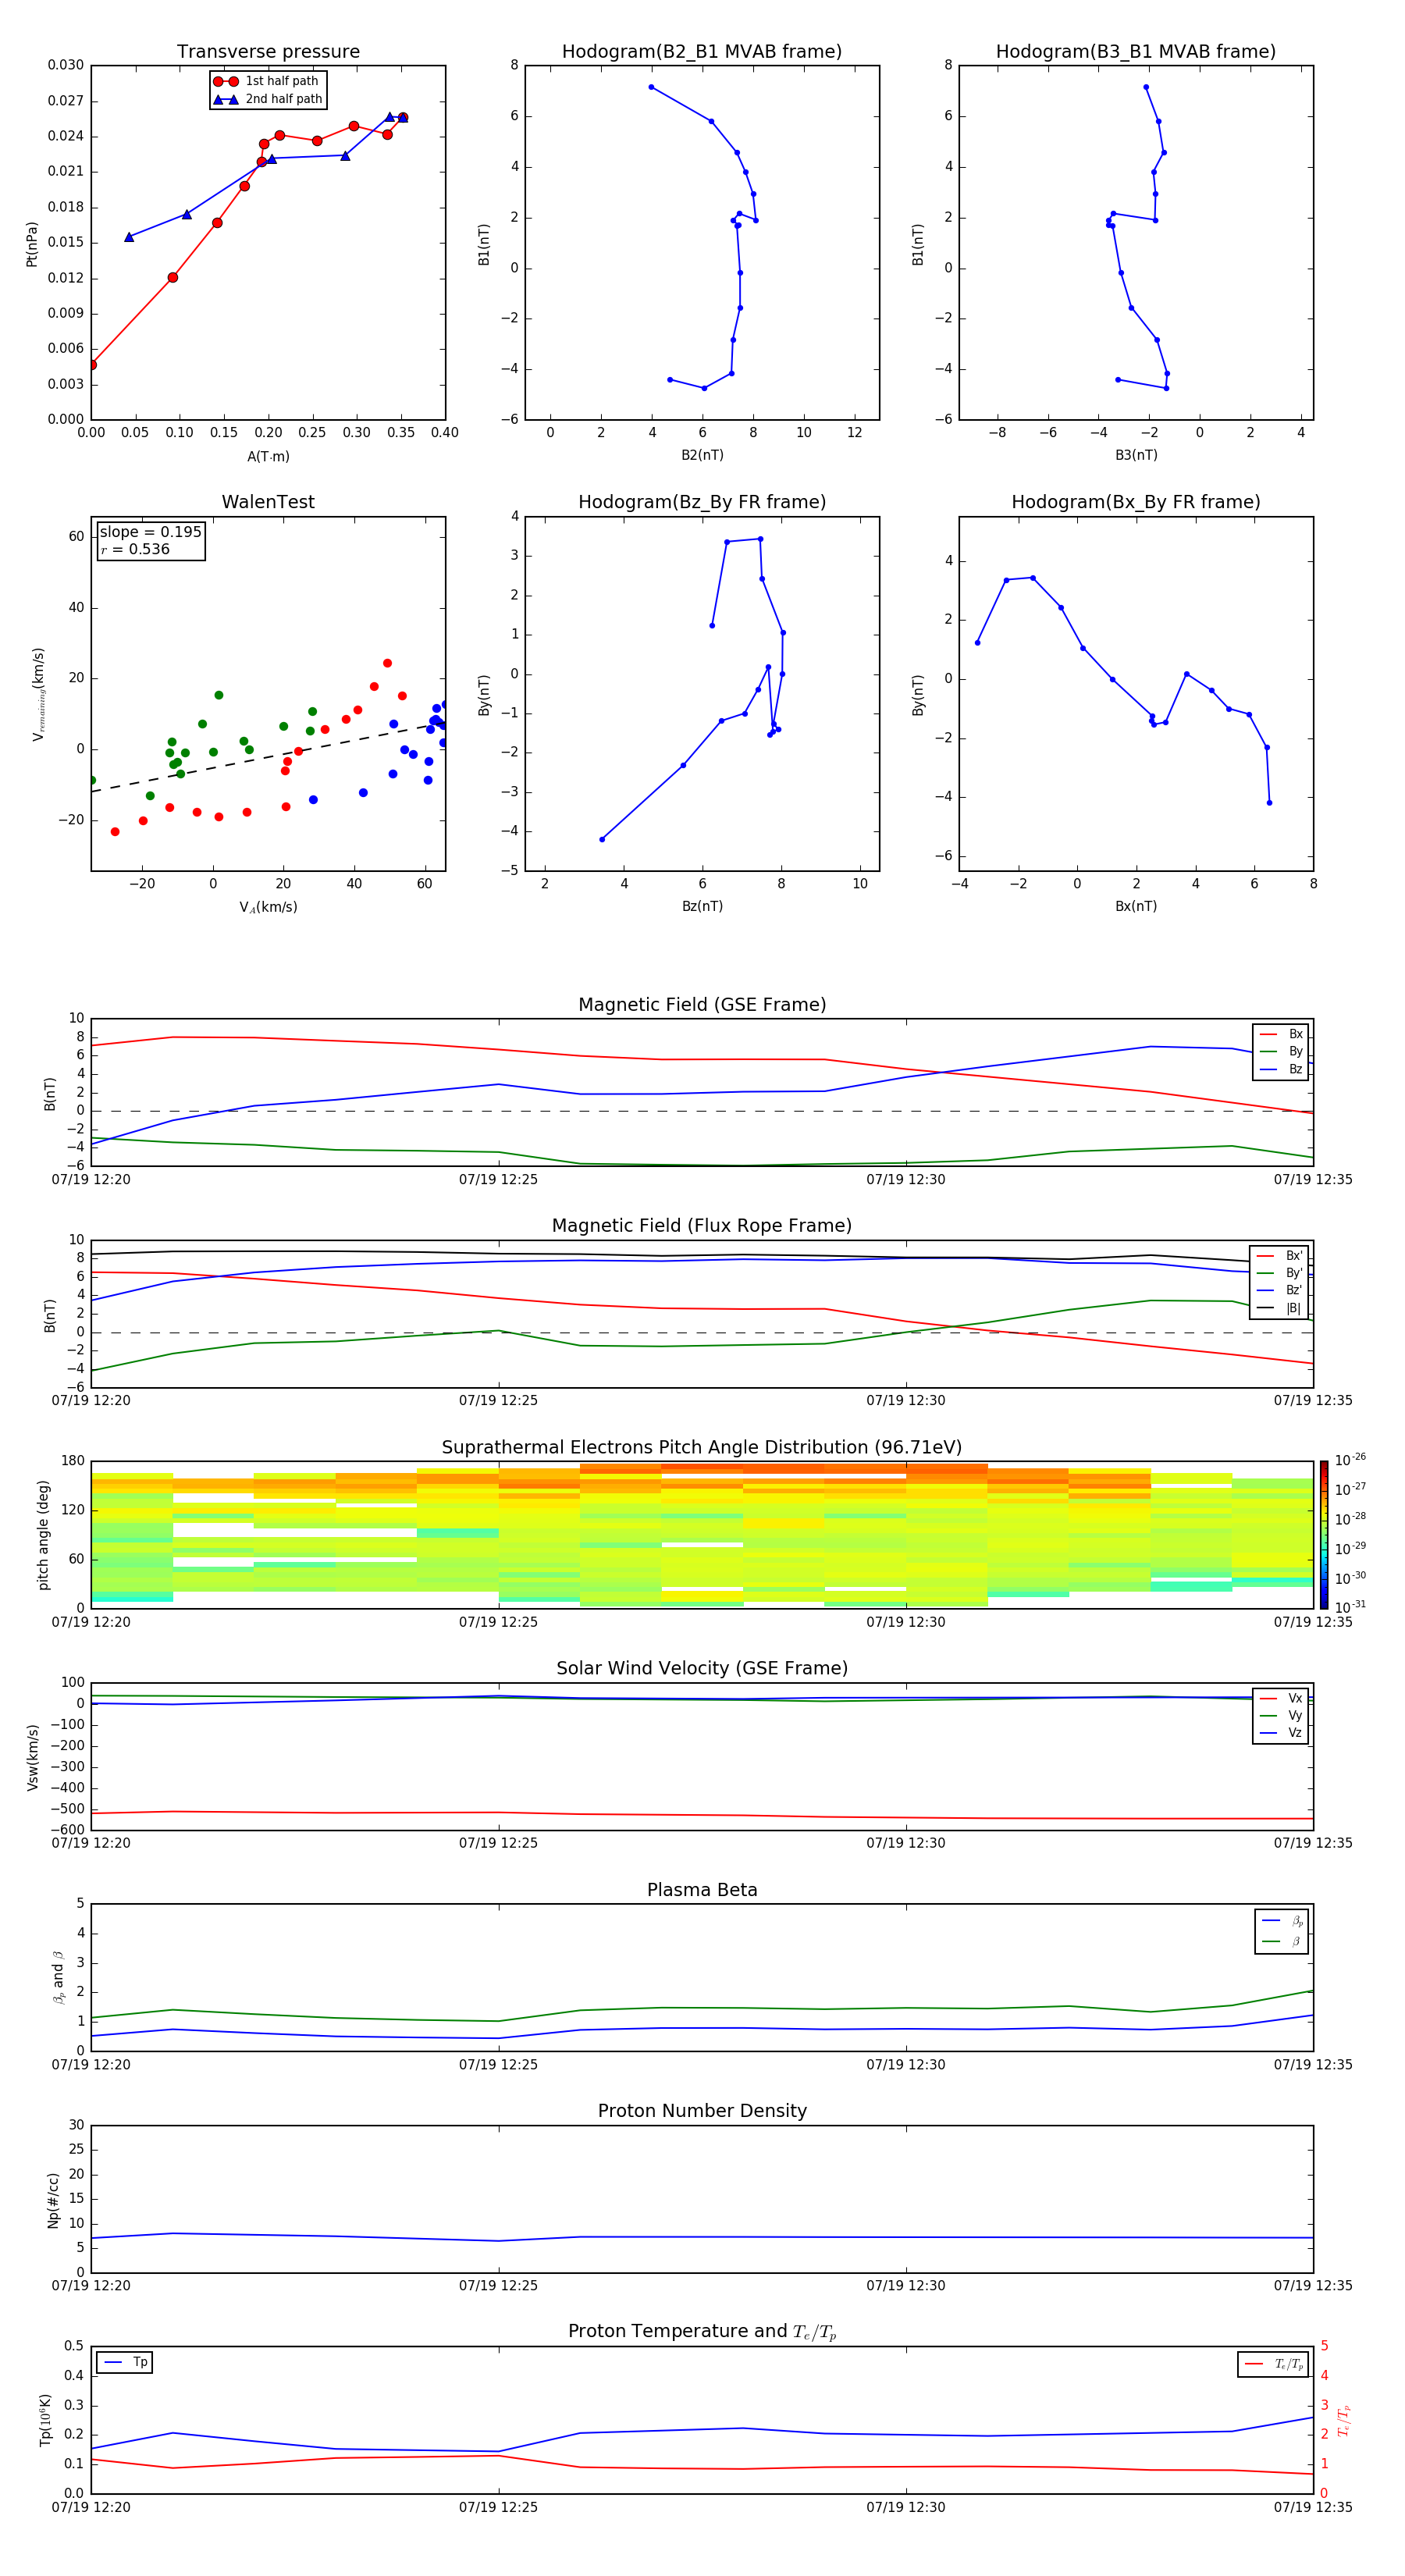This screenshot has width=1405, height=2576.
Task: Click the "Transverse pressure" plot title
Action: tap(268, 52)
